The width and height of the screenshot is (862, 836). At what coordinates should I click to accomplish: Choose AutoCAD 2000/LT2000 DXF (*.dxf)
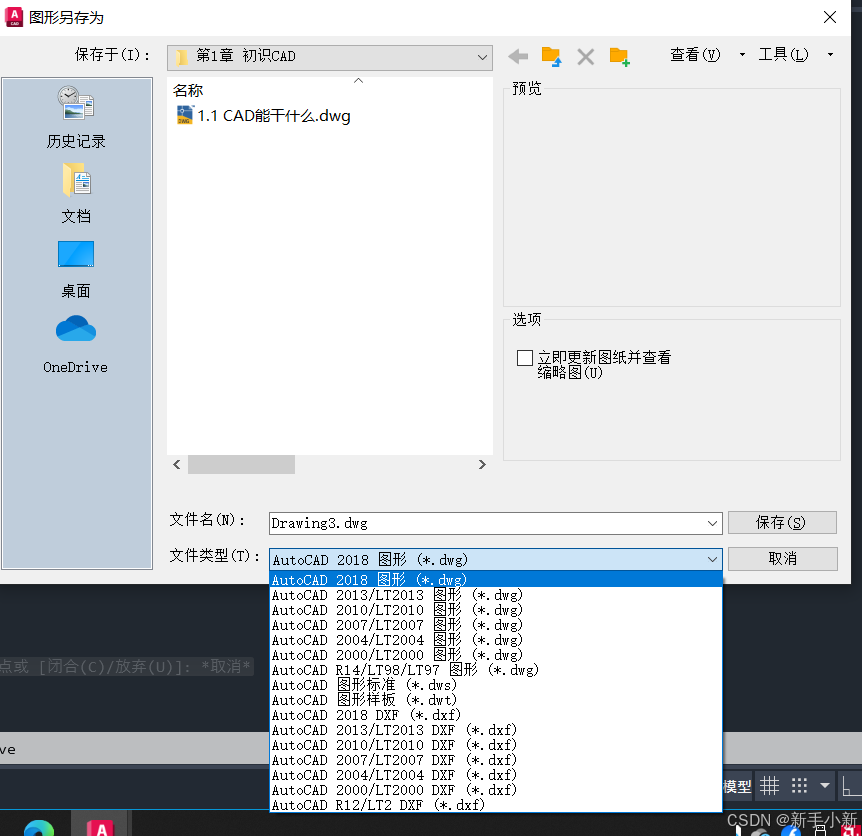click(495, 790)
